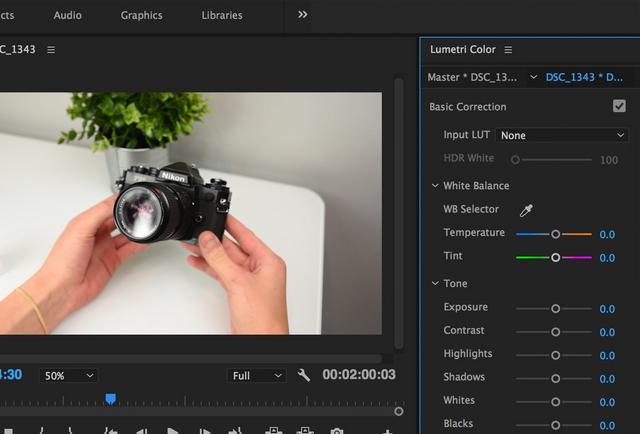Image resolution: width=640 pixels, height=434 pixels.
Task: Click the Nikon camera video preview frame
Action: [191, 213]
